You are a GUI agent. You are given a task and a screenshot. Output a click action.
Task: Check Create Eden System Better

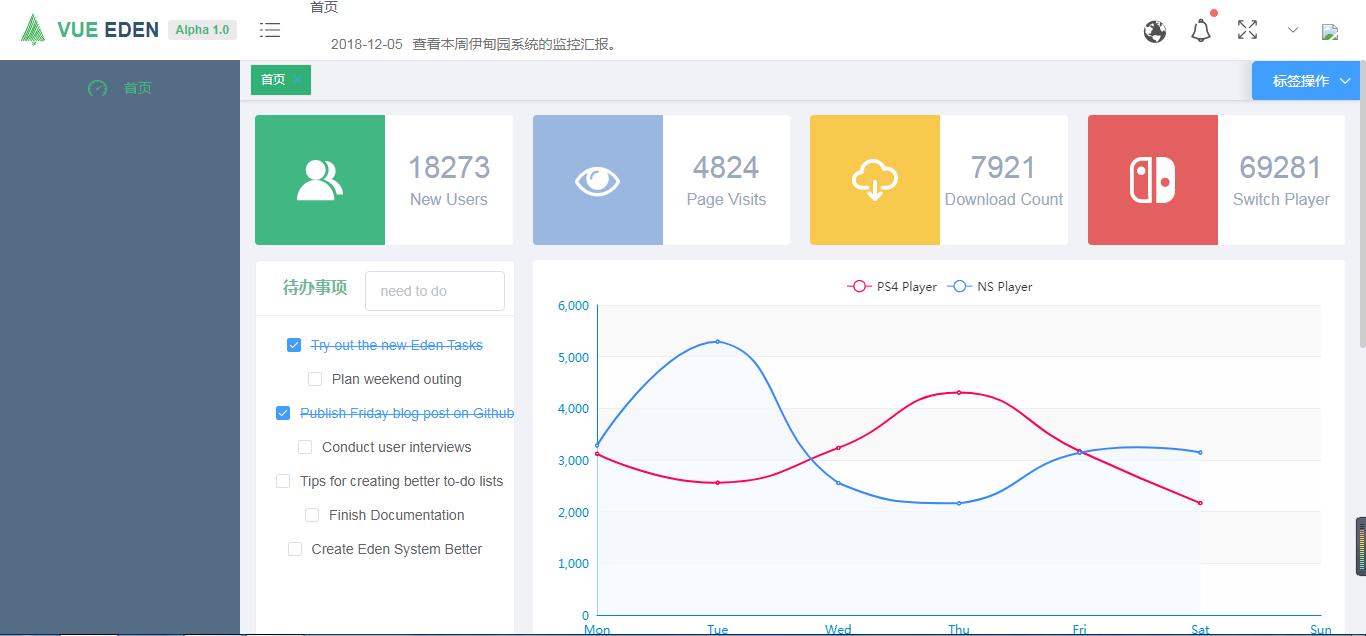[295, 549]
